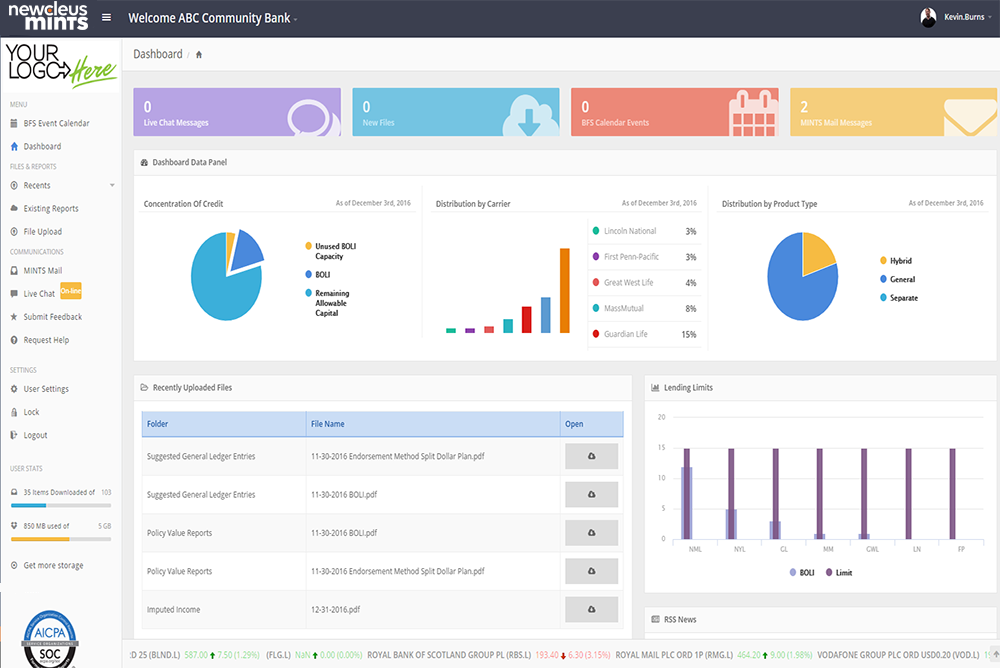
Task: Open File Upload from the sidebar
Action: point(42,232)
